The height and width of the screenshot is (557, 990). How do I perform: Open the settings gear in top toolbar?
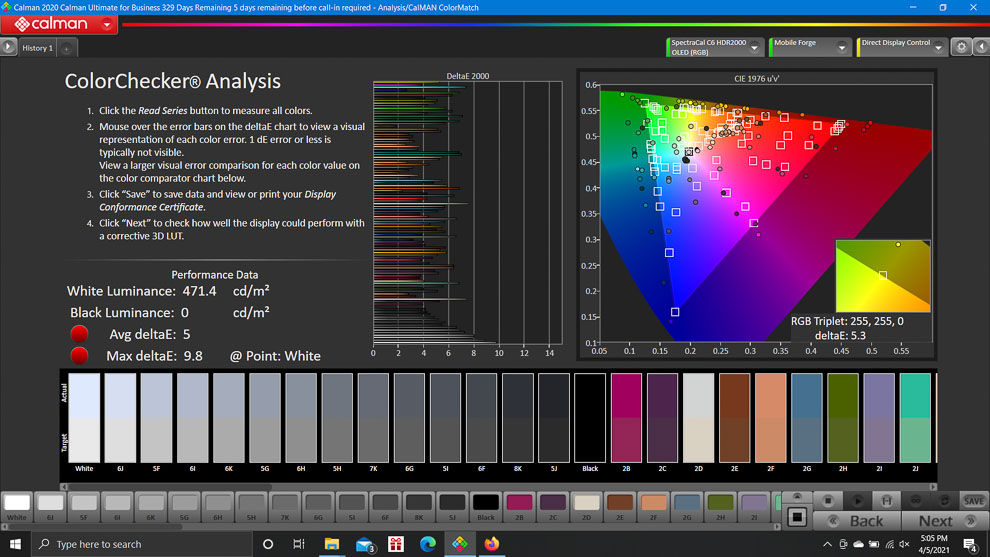[x=961, y=47]
